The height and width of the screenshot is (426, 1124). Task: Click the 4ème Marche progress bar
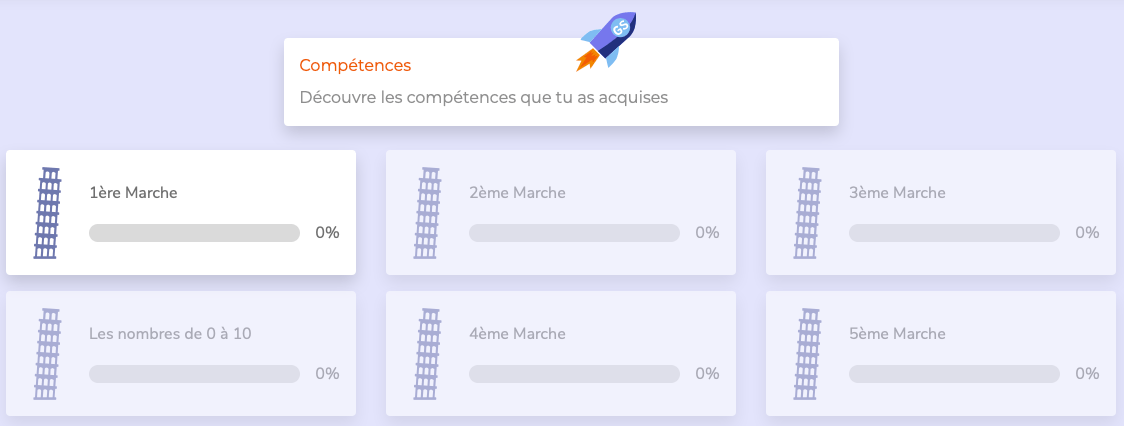(574, 374)
